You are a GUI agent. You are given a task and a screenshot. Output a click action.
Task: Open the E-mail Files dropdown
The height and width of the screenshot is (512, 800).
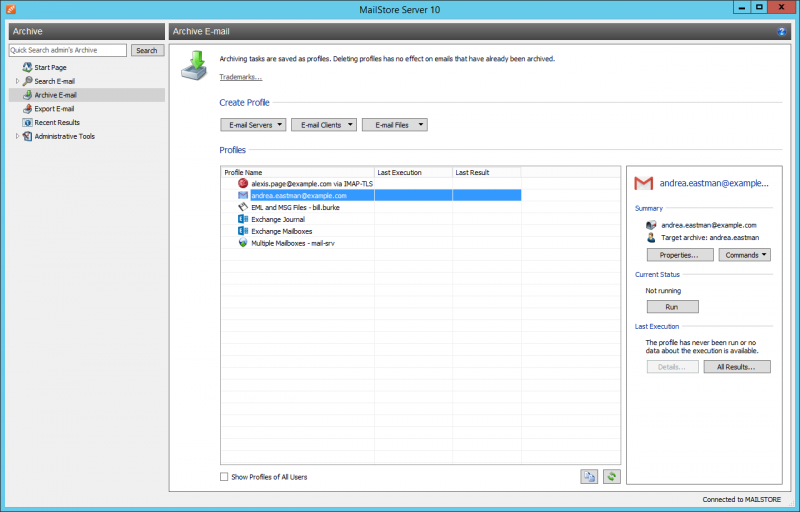(x=394, y=125)
